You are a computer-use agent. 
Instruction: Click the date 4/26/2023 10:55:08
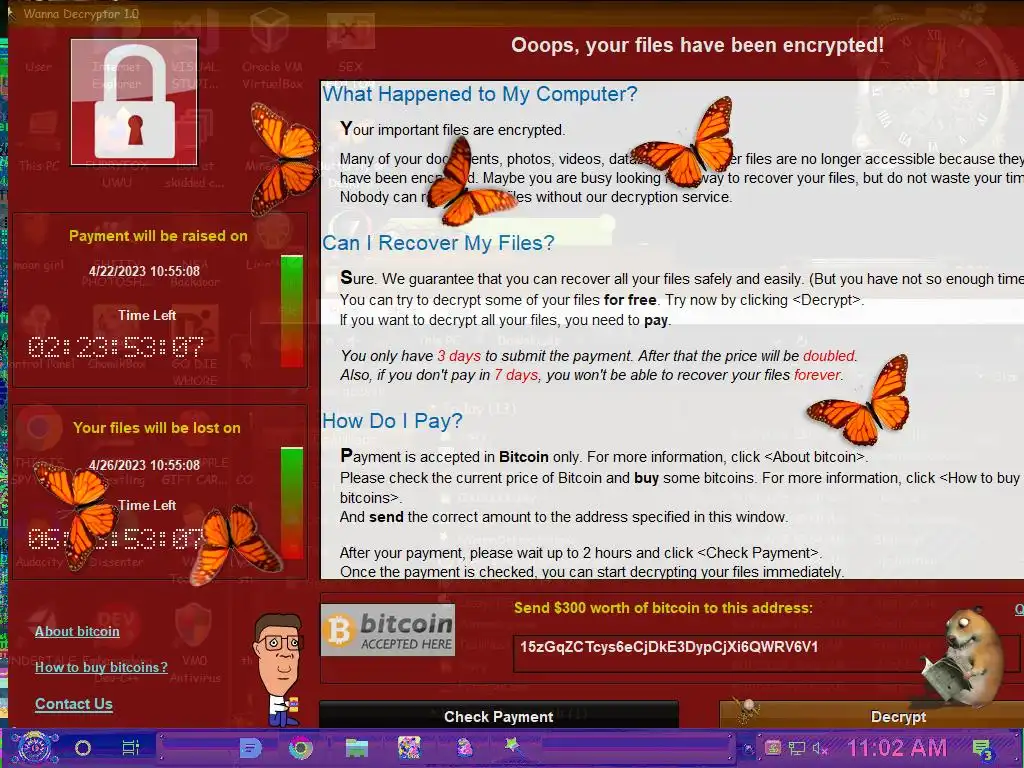pos(144,465)
